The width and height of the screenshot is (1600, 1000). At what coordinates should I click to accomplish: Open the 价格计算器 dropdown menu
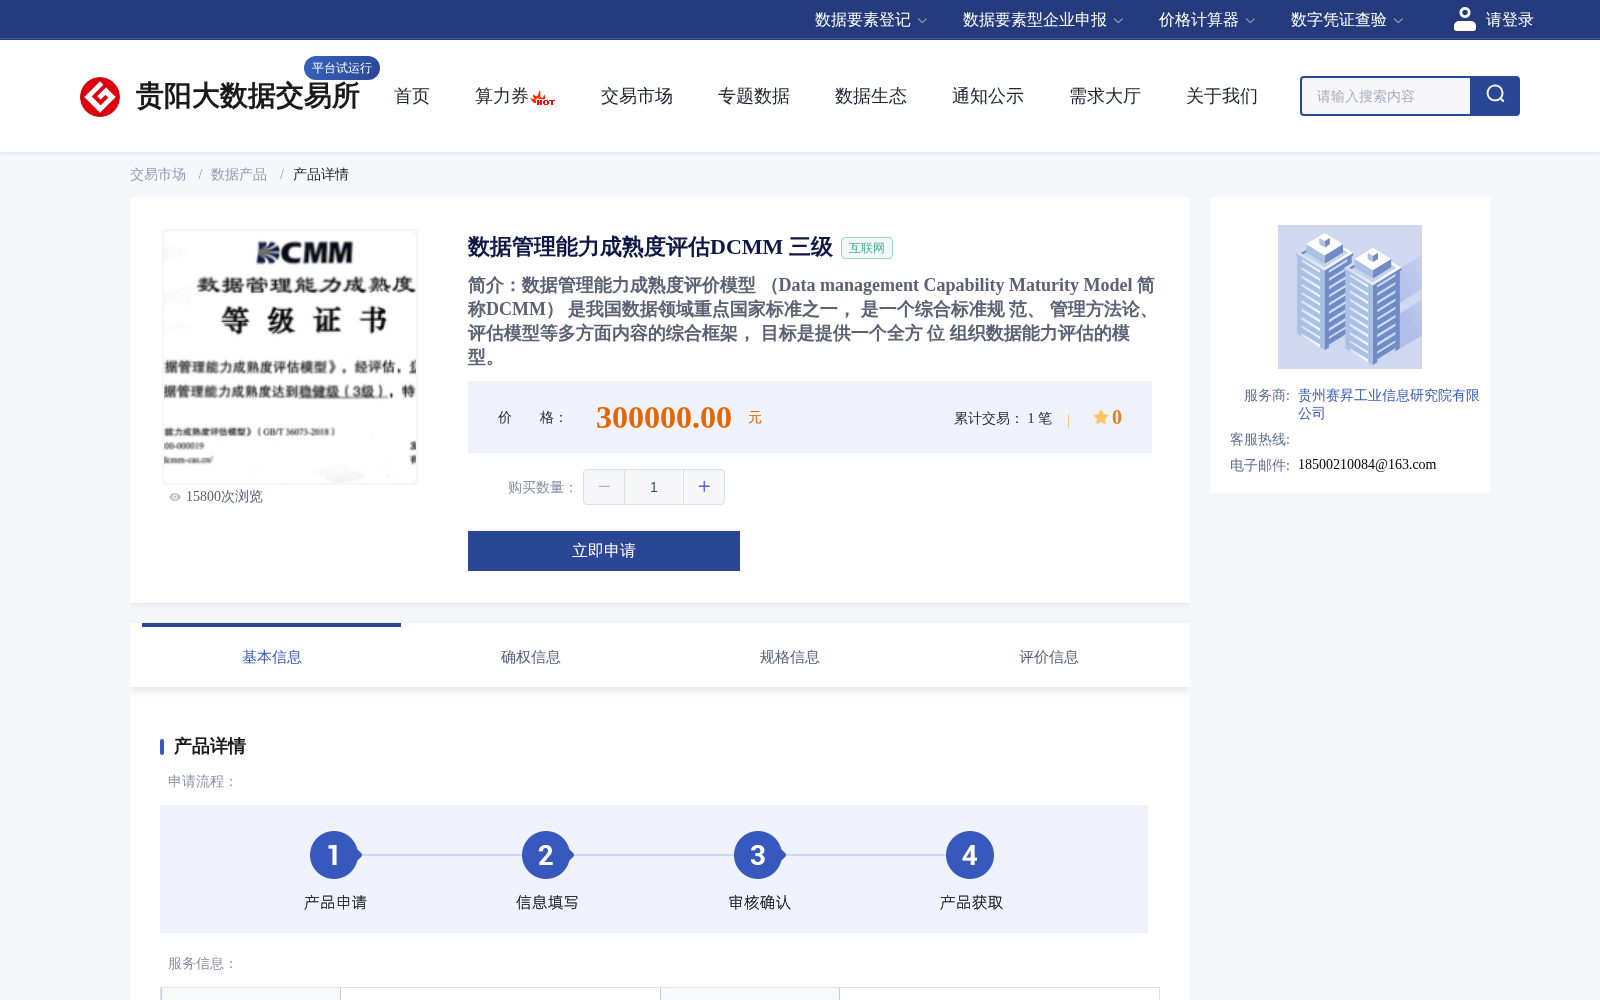point(1207,20)
